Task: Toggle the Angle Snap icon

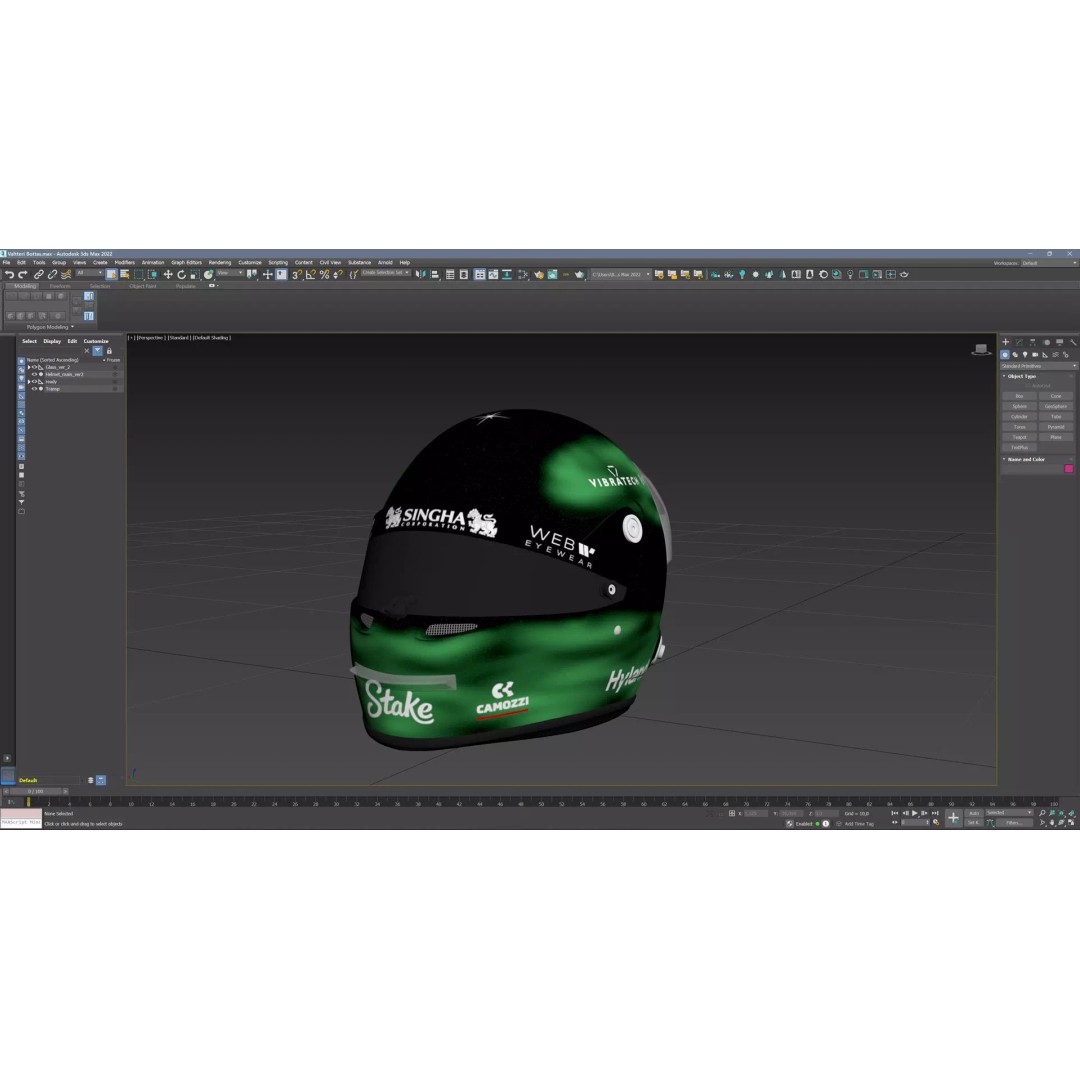Action: coord(311,274)
